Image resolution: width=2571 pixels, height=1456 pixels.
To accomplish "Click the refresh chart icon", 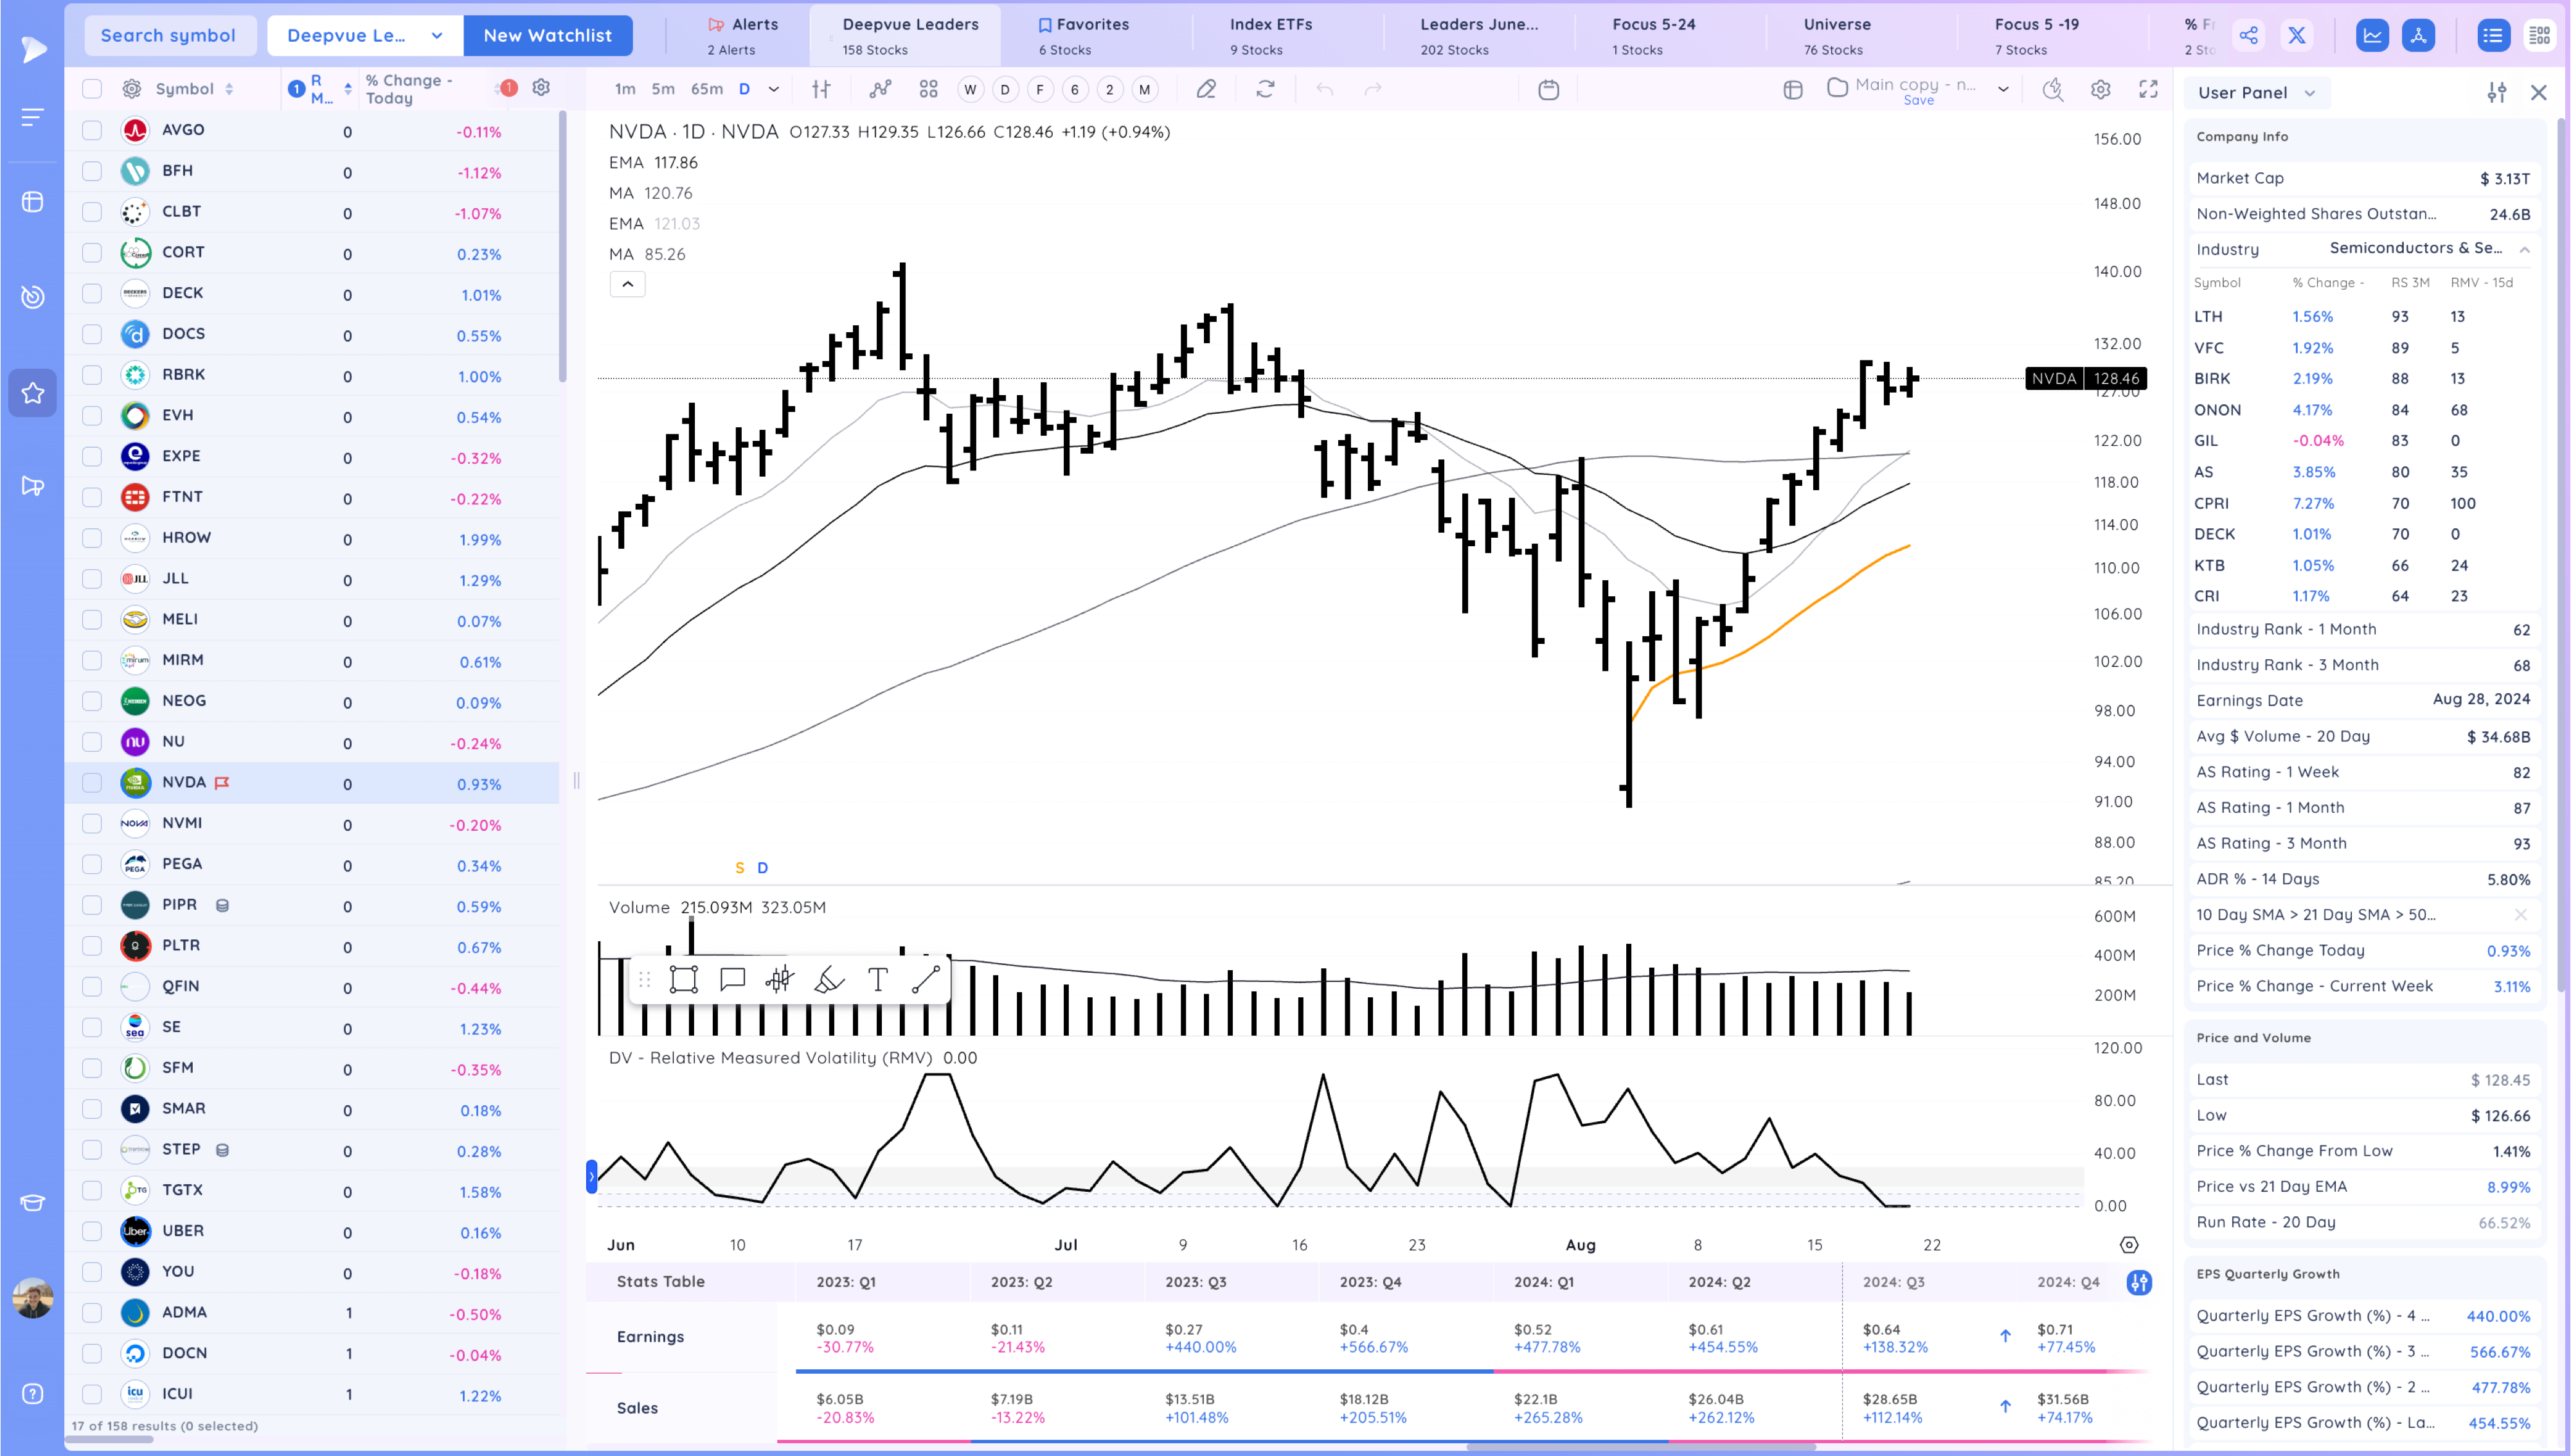I will [1265, 89].
